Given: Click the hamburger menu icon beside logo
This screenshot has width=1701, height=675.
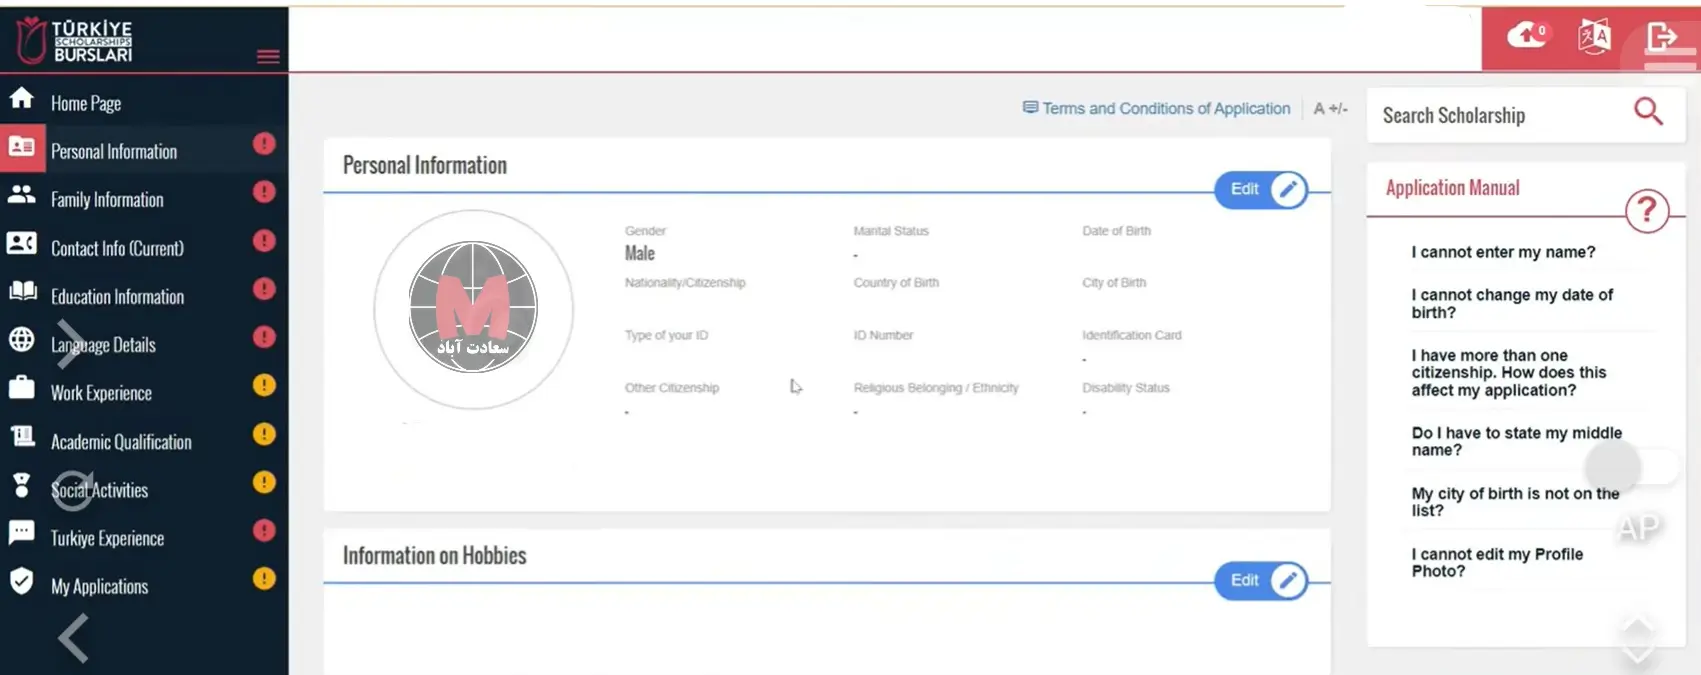Looking at the screenshot, I should click(x=268, y=56).
